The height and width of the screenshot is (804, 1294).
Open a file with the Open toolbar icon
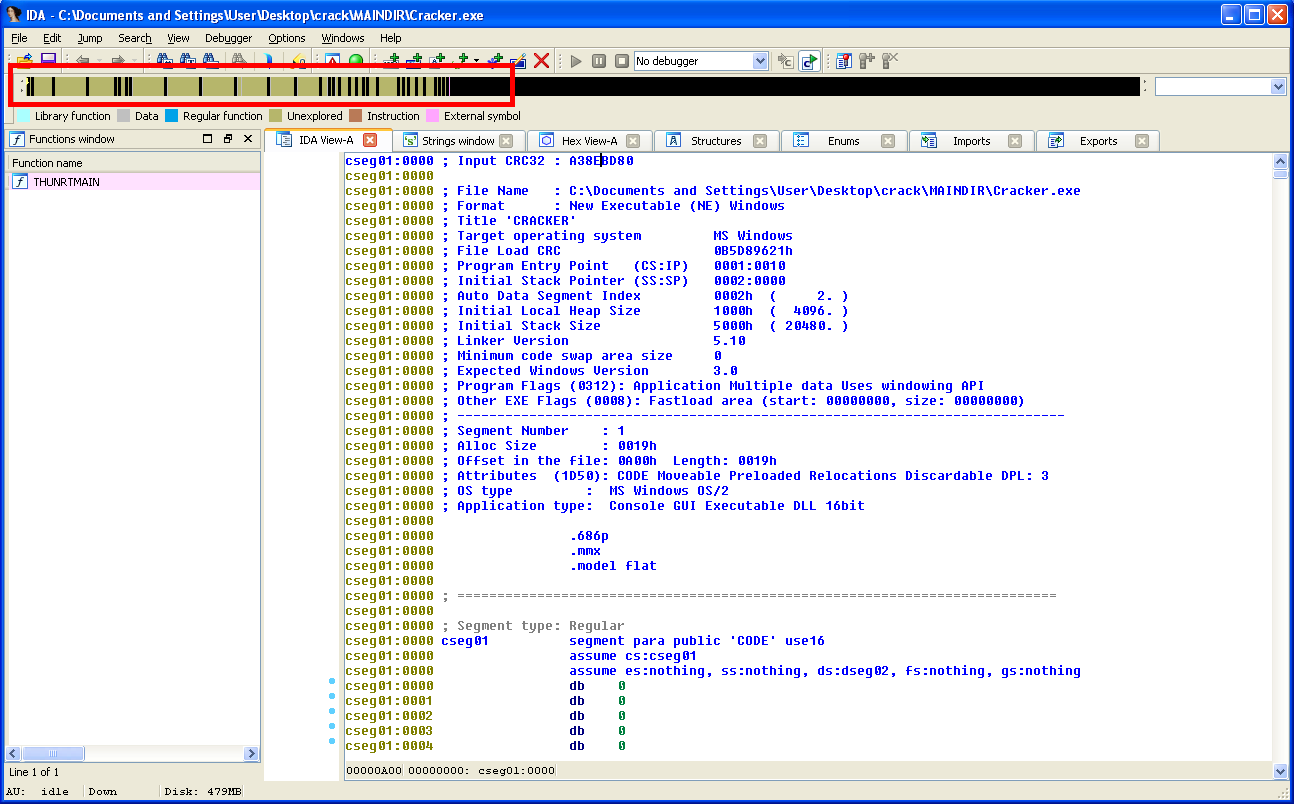tap(27, 61)
